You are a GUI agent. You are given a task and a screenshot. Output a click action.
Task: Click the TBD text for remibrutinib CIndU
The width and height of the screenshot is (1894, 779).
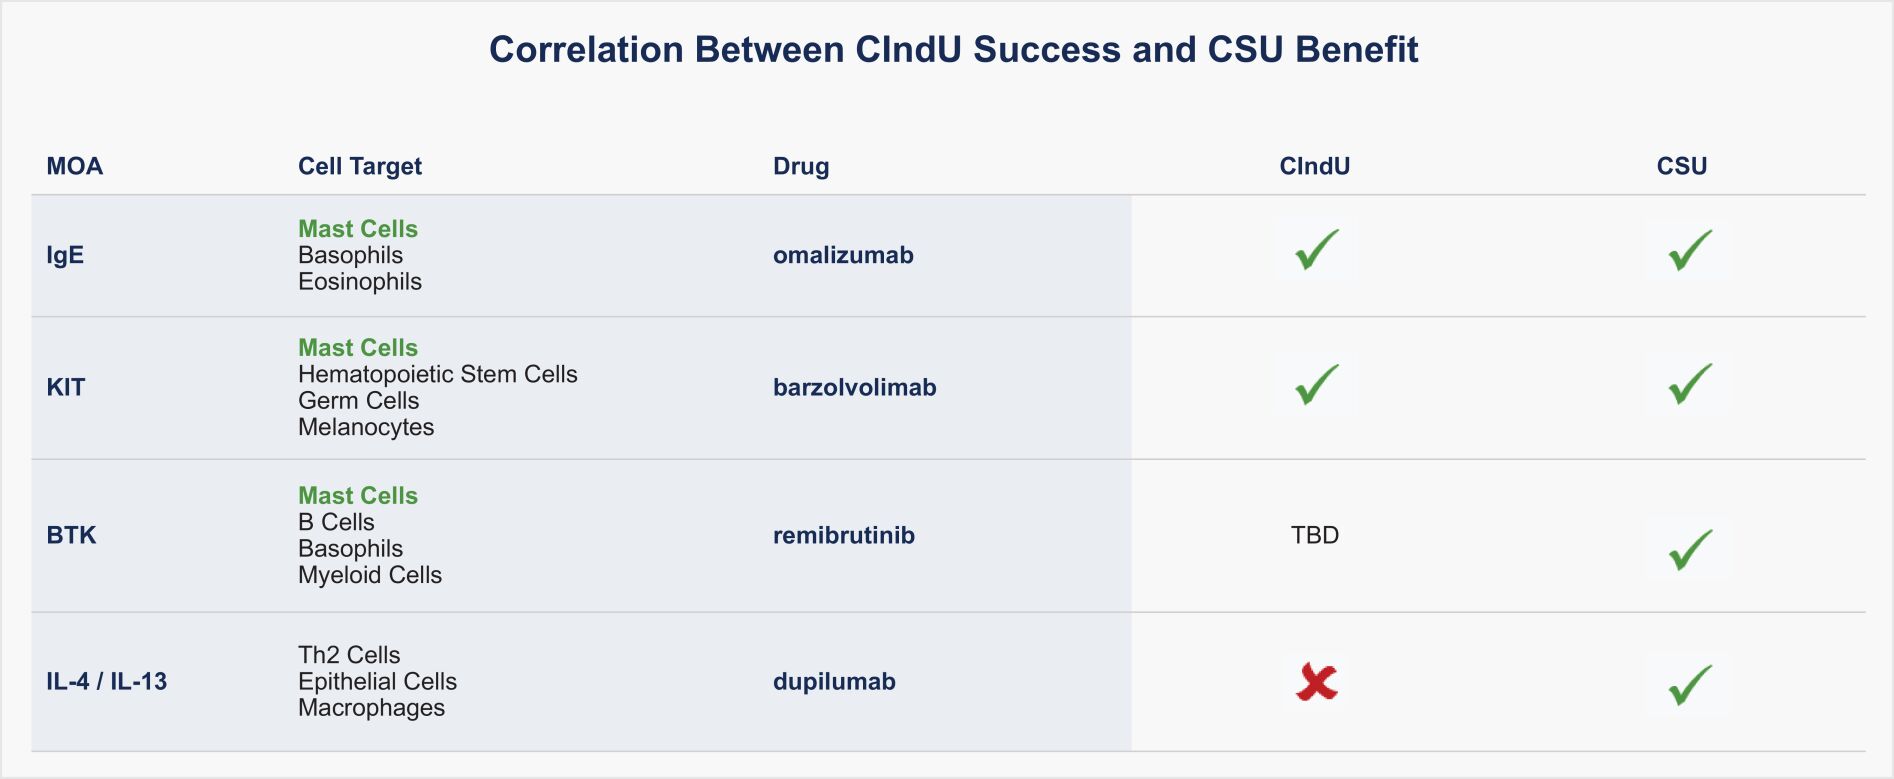tap(1314, 535)
